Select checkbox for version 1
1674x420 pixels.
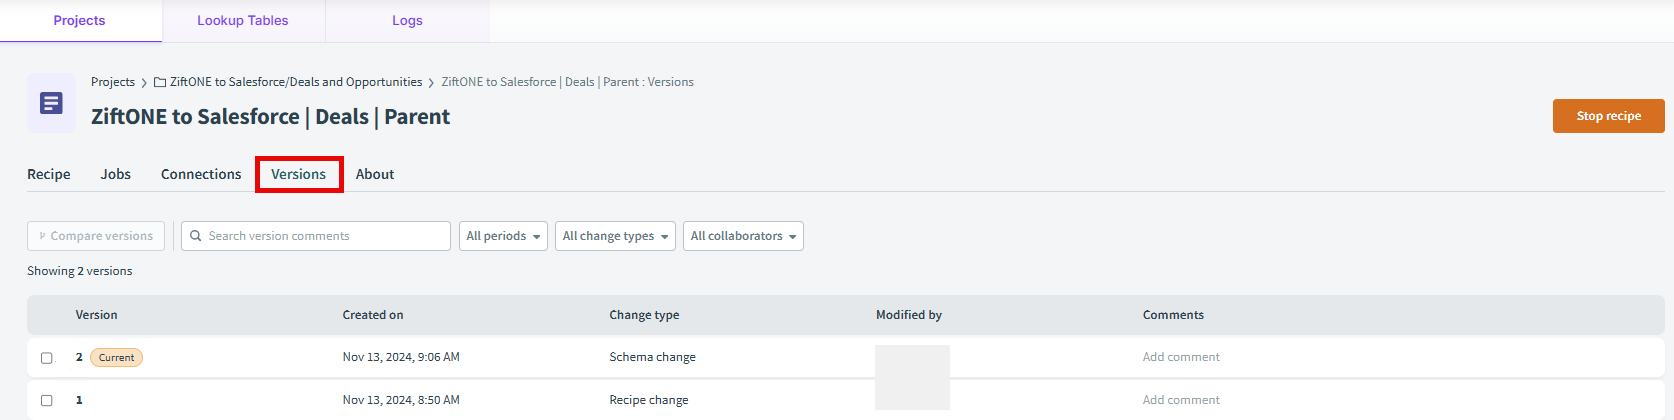pyautogui.click(x=46, y=400)
